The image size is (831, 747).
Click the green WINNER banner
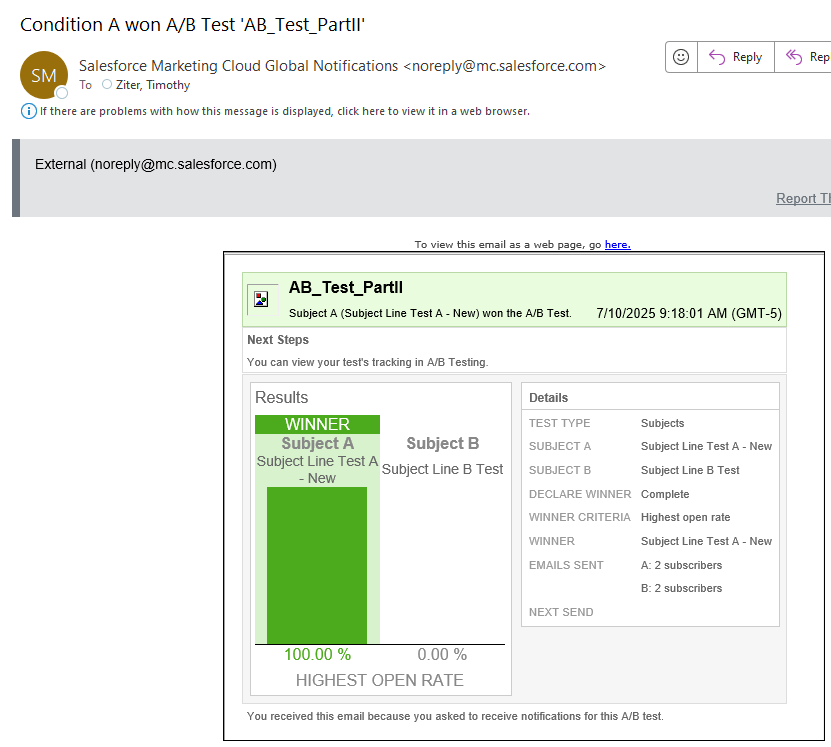317,425
